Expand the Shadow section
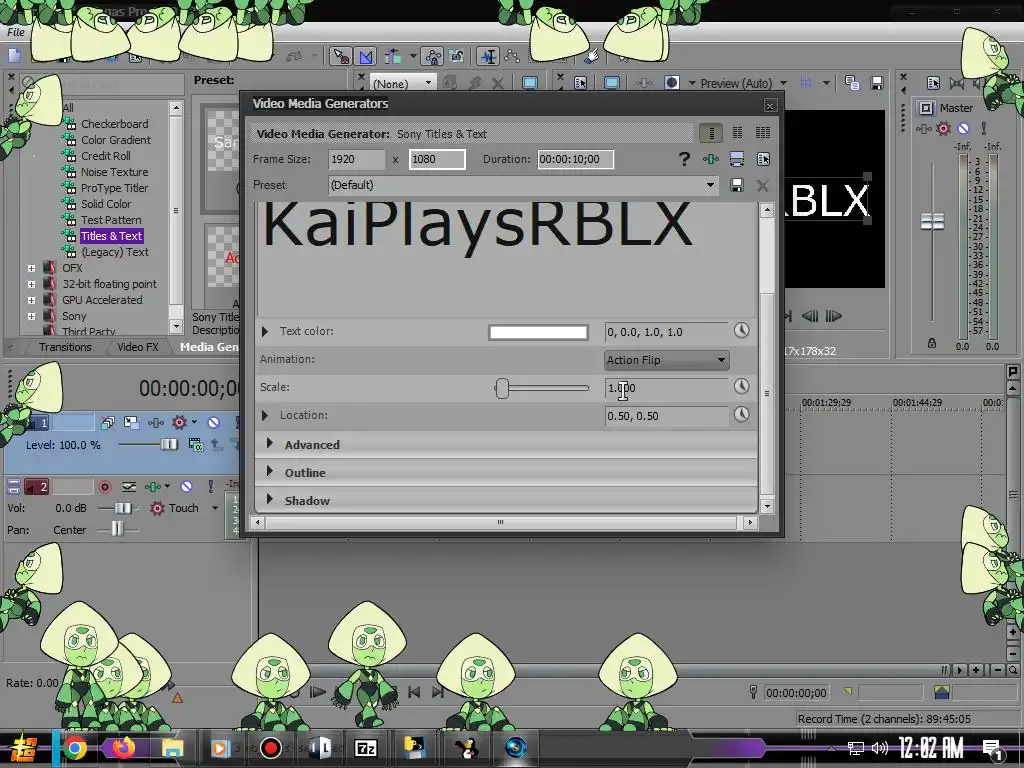 [x=270, y=500]
